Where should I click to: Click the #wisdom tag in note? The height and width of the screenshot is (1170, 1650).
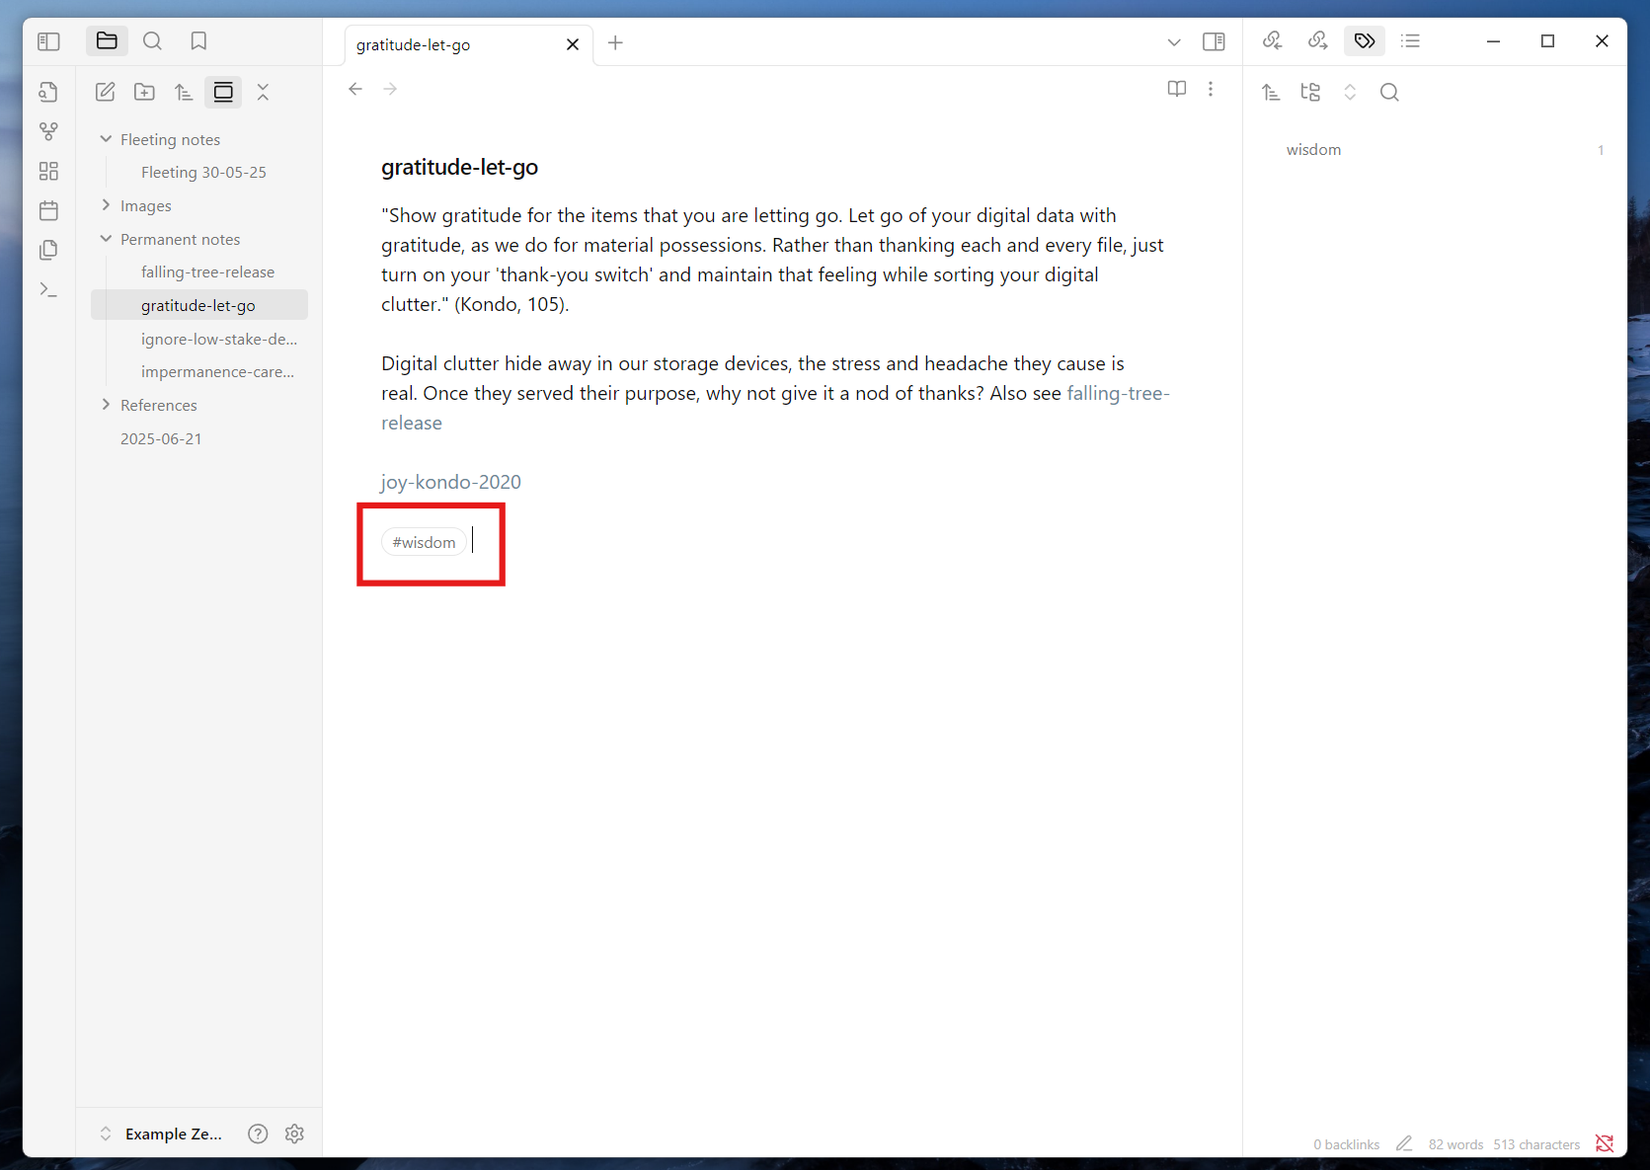424,542
